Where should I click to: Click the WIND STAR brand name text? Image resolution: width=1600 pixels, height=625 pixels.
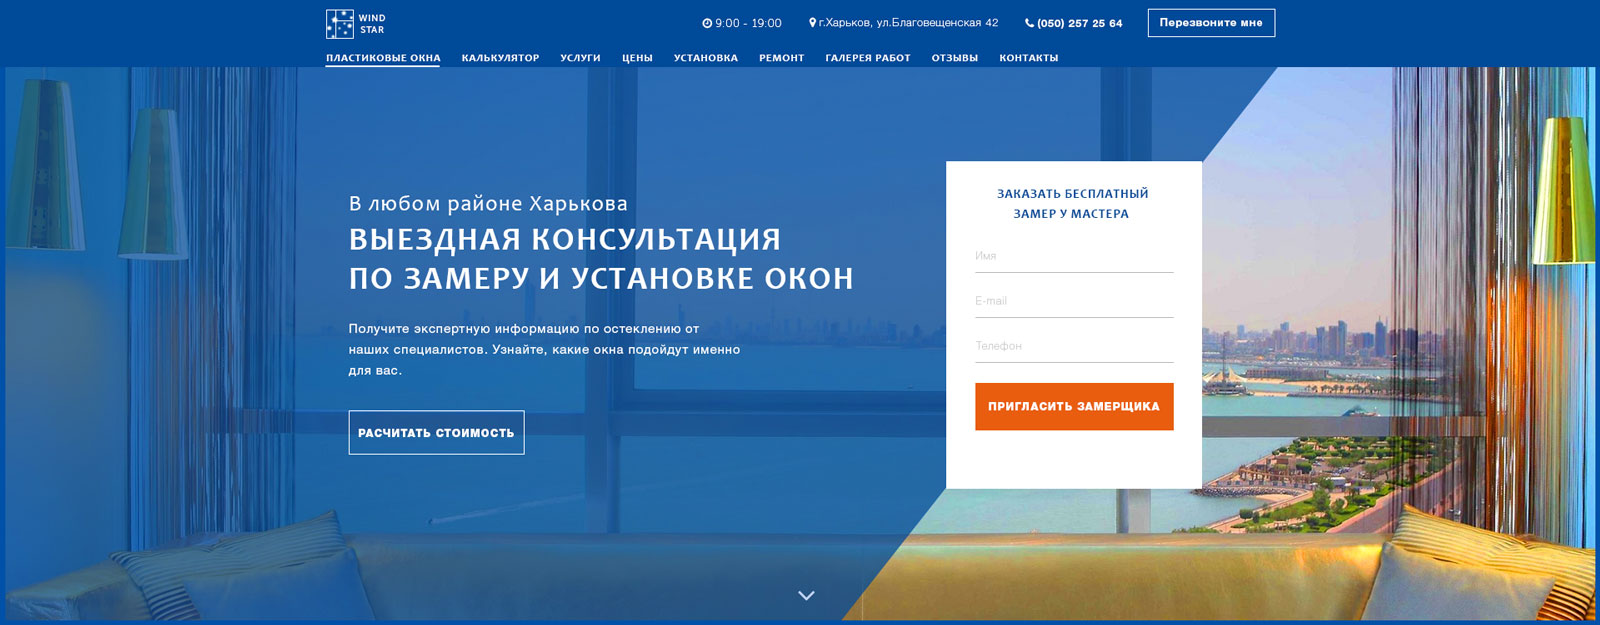tap(372, 24)
